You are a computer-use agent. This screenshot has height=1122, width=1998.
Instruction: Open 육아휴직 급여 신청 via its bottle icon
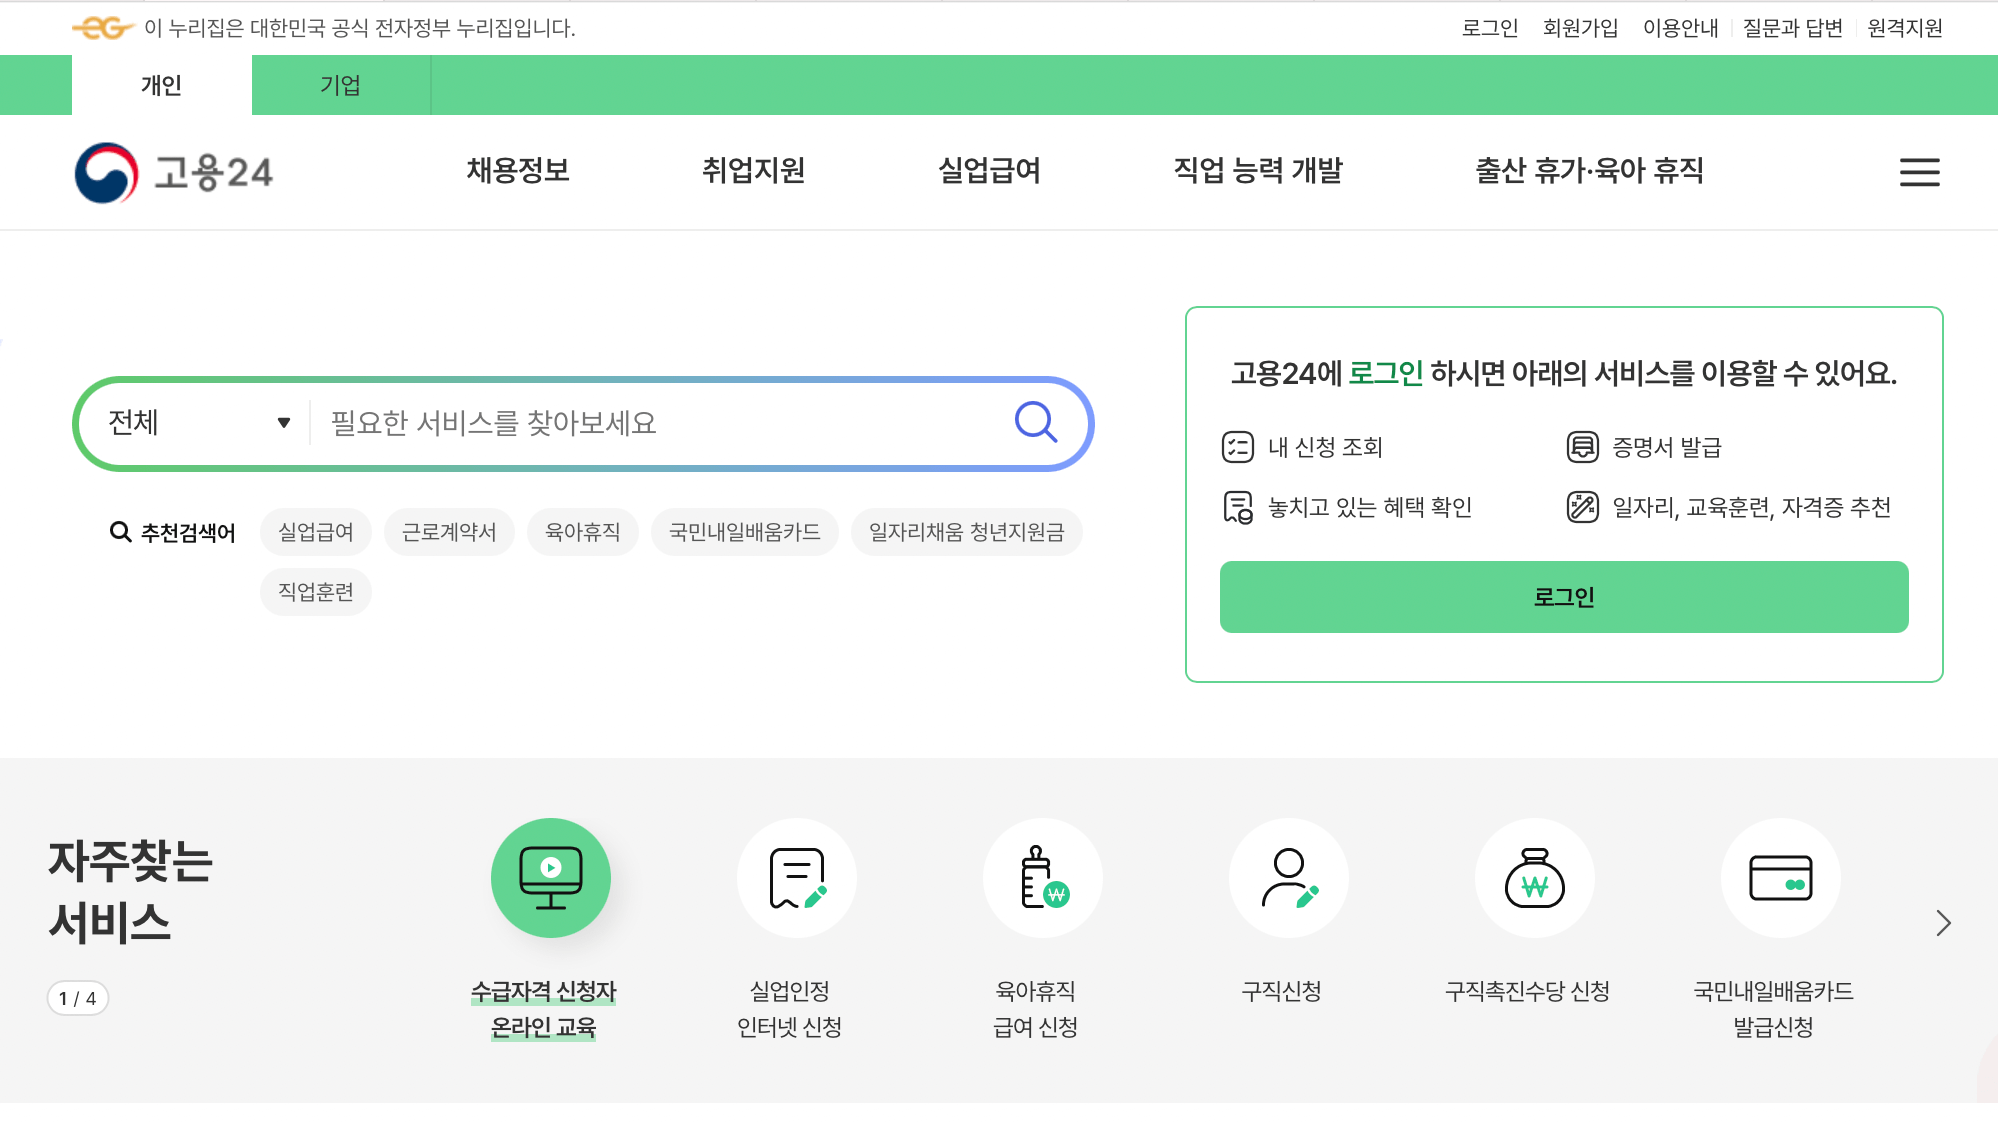1042,877
